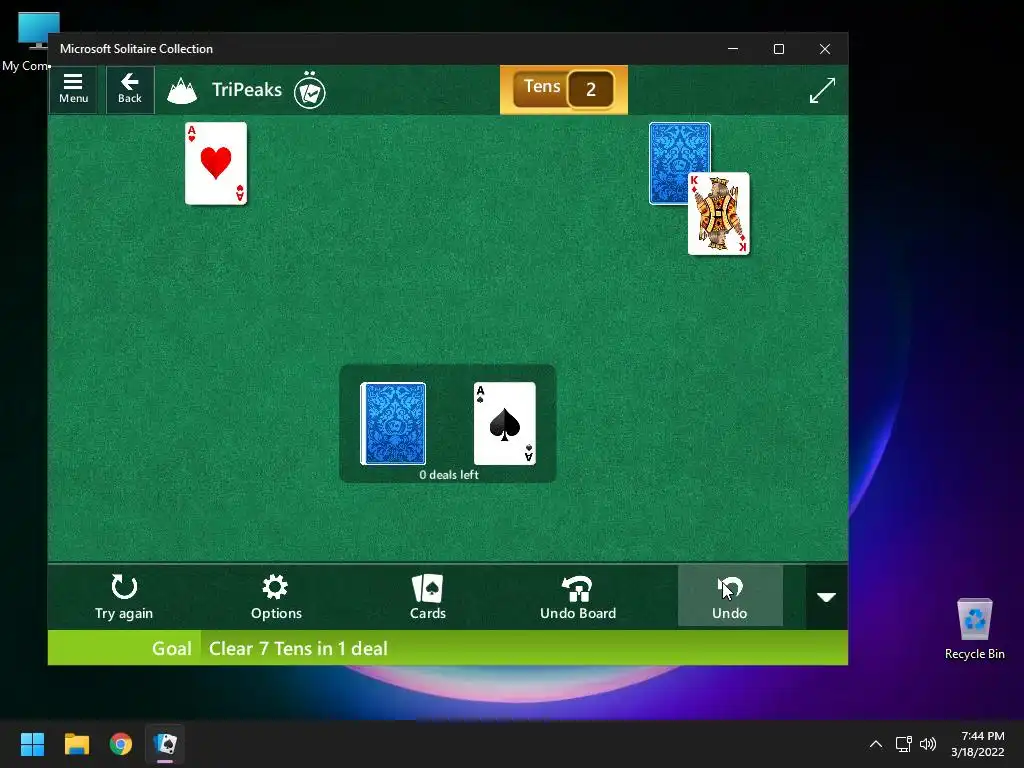Click the Undo Board button
The image size is (1024, 768).
578,596
